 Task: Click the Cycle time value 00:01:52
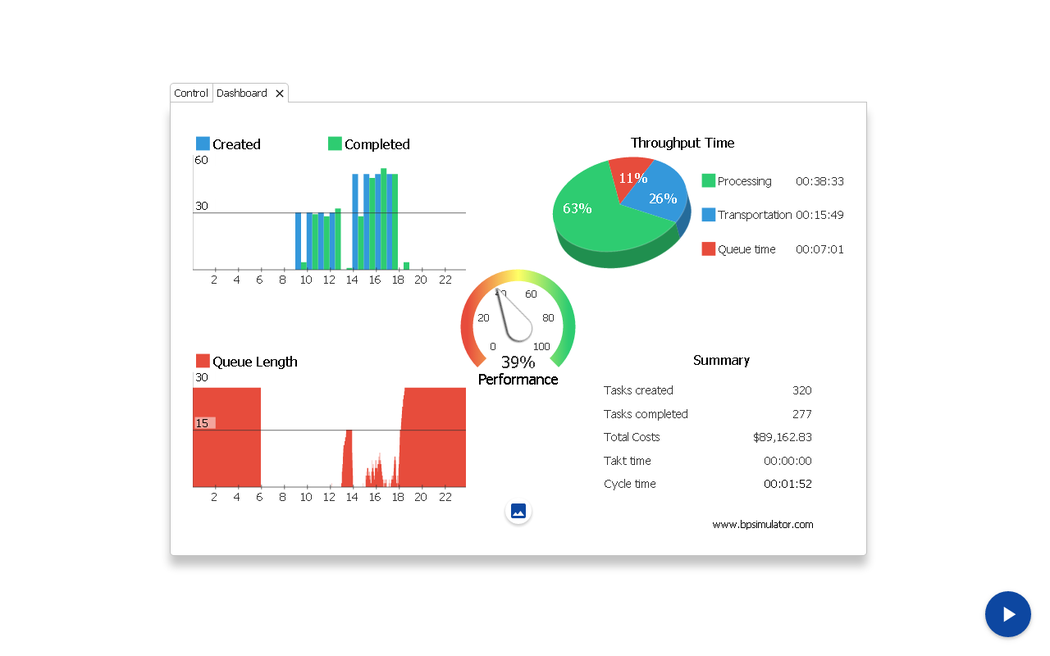click(x=787, y=484)
